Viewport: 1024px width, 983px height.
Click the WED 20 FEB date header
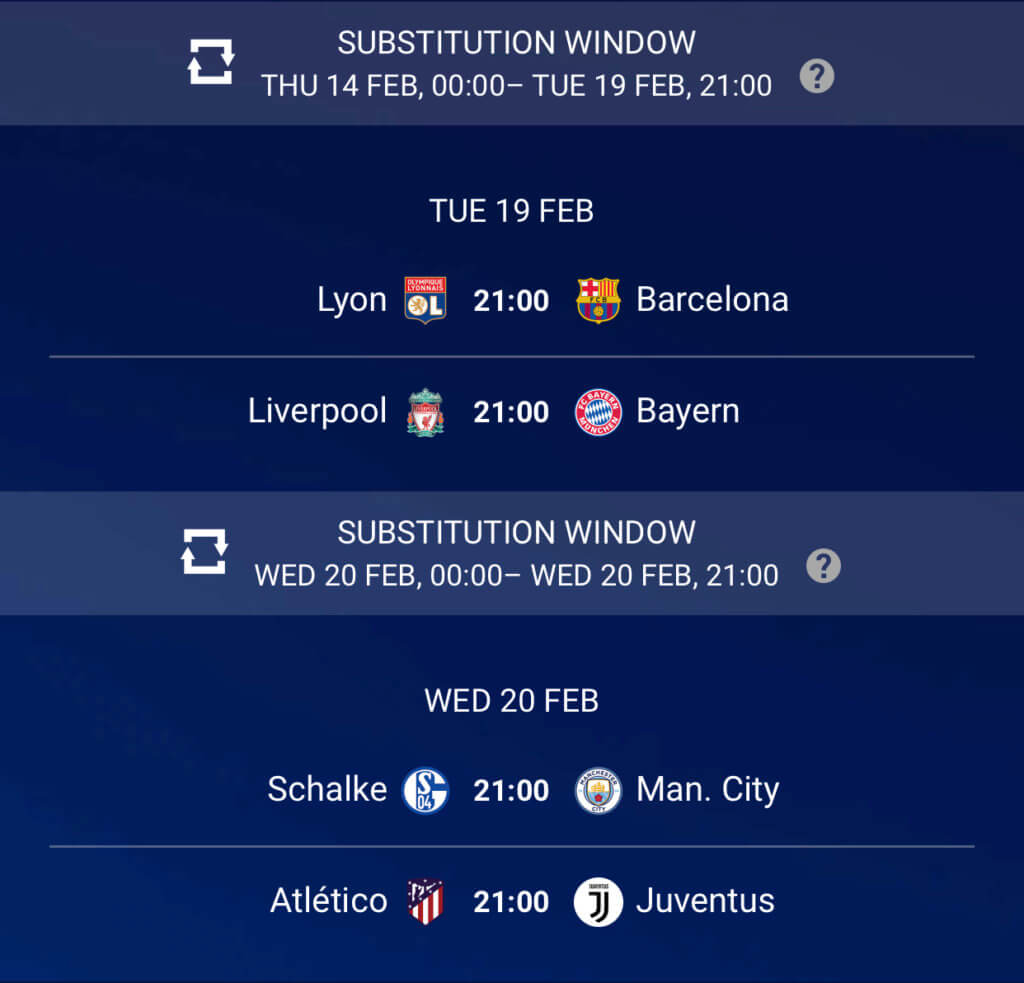[x=511, y=701]
